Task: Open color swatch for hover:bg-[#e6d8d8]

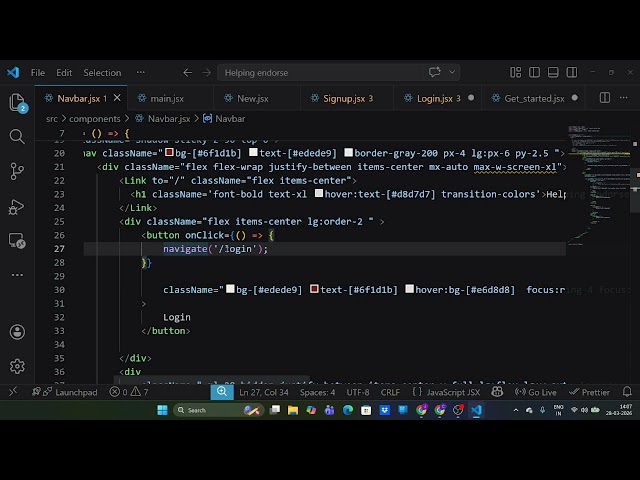Action: [x=409, y=289]
